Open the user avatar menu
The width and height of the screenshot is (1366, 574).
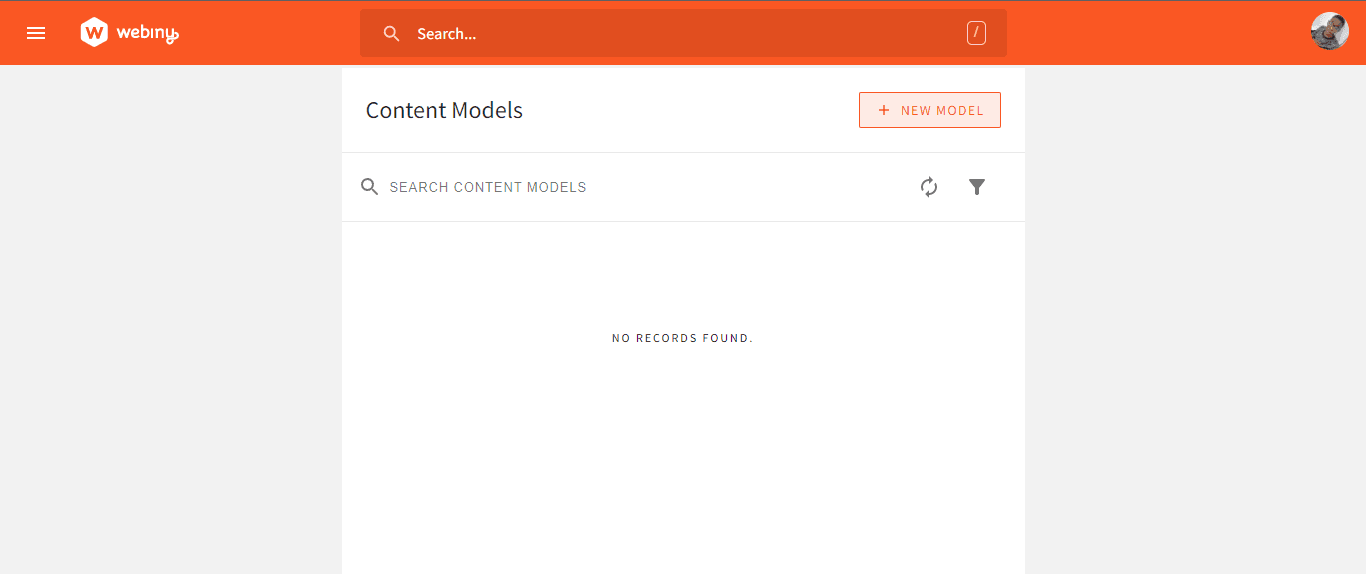pos(1330,31)
